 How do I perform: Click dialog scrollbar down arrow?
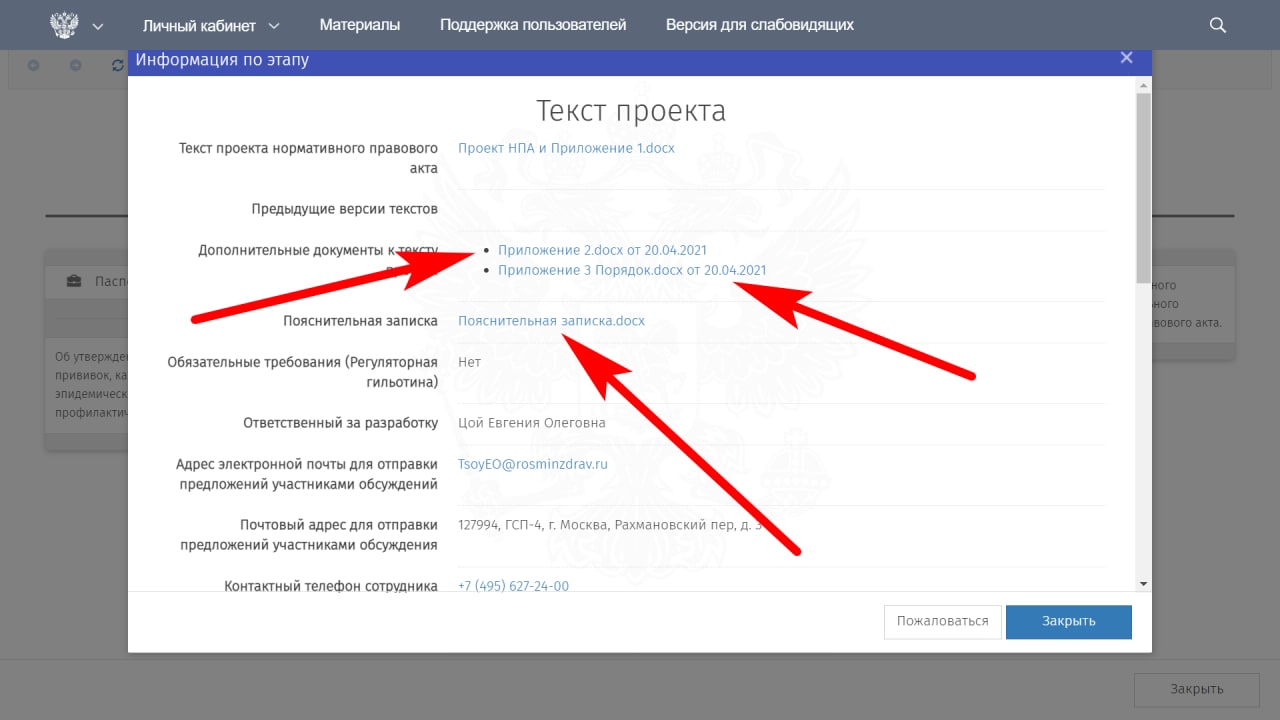pyautogui.click(x=1143, y=582)
